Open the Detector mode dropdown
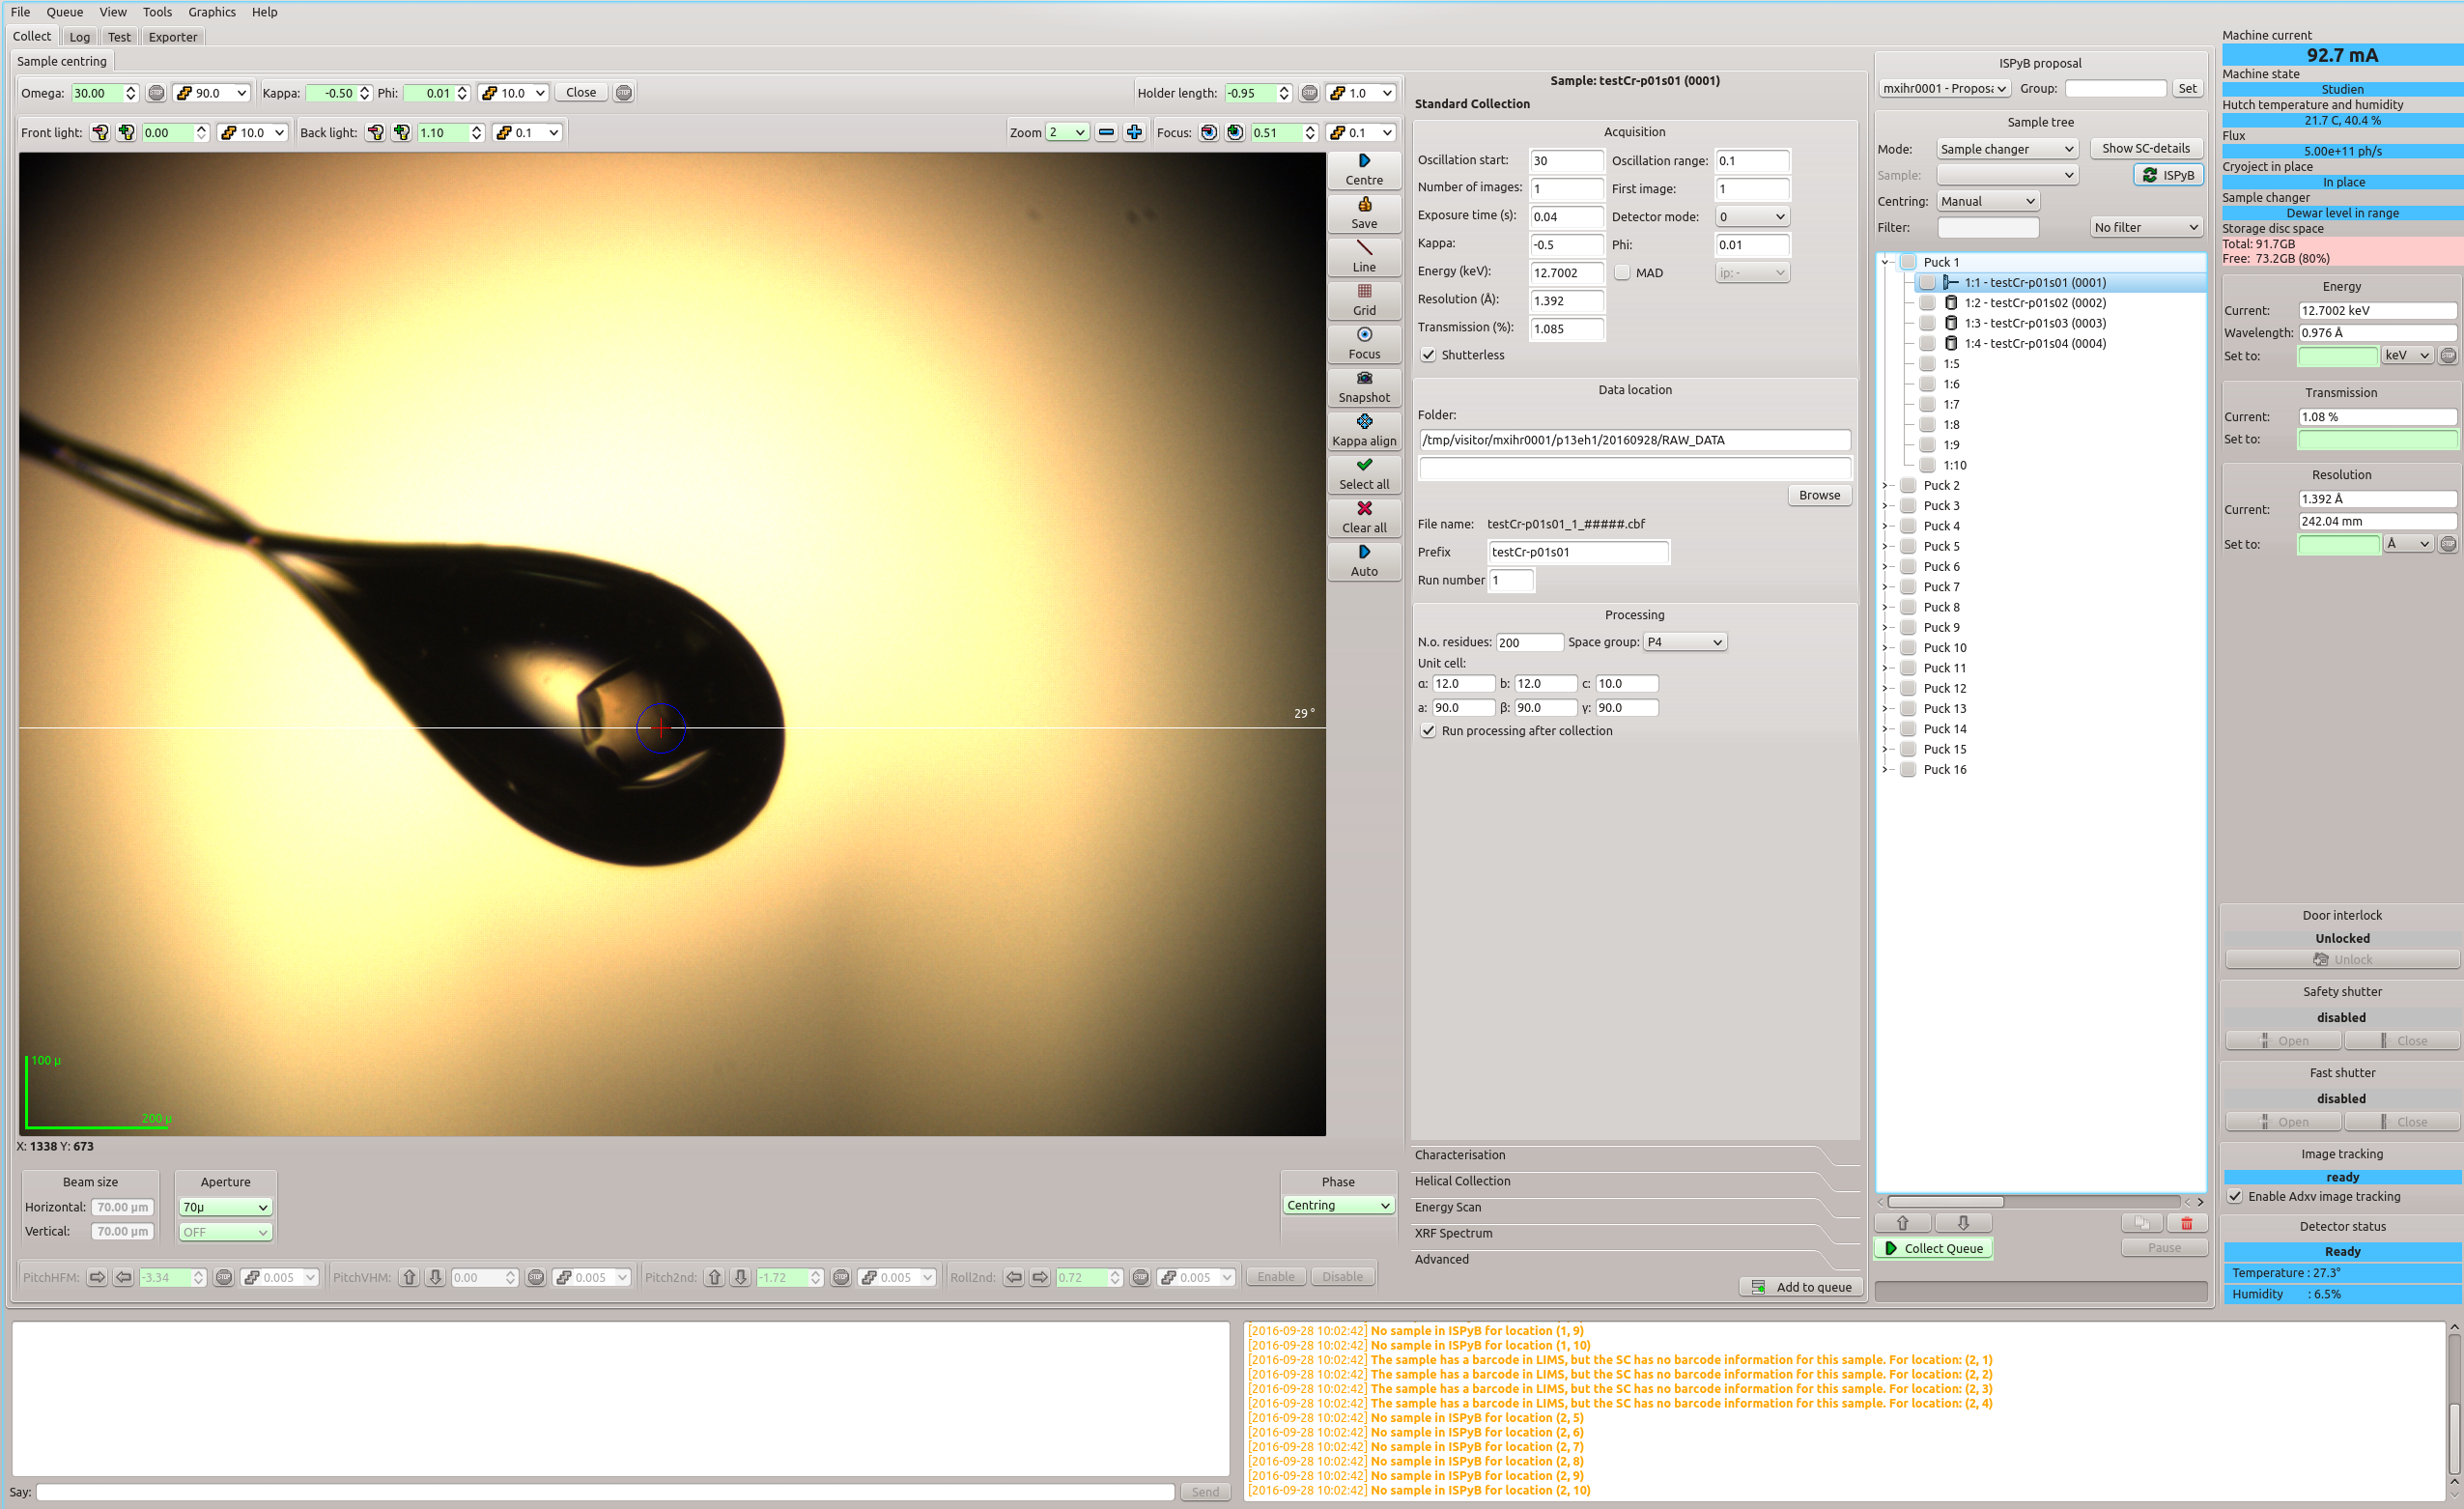 [1752, 217]
